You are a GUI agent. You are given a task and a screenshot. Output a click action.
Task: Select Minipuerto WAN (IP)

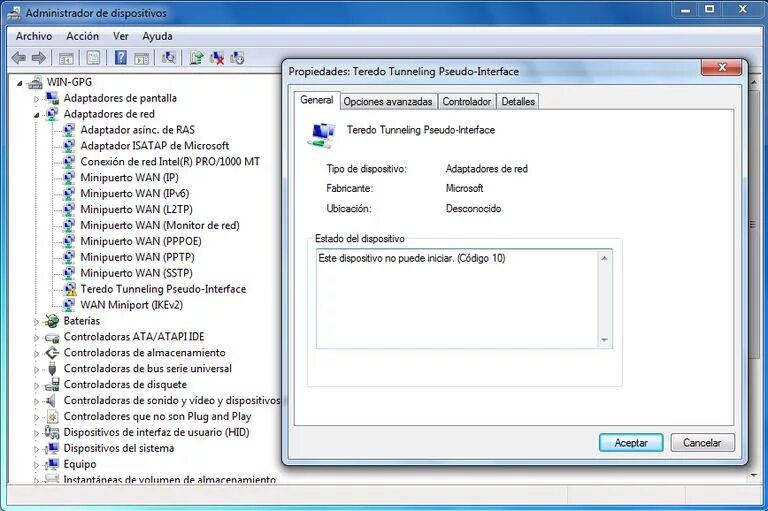(x=129, y=177)
